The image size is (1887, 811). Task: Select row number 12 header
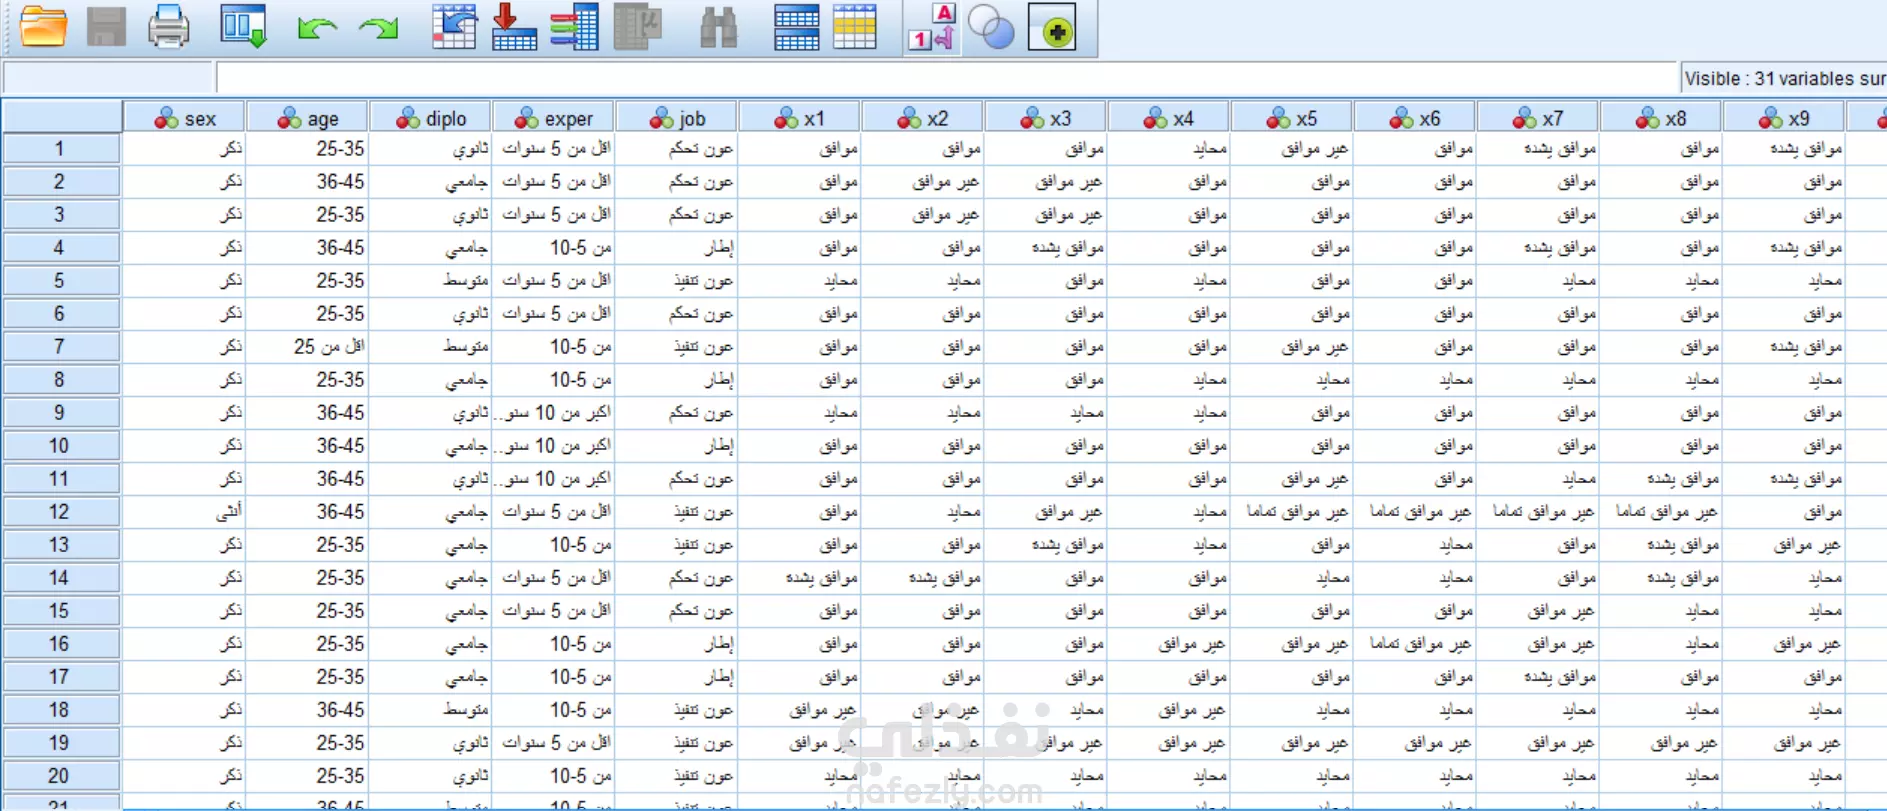[60, 511]
